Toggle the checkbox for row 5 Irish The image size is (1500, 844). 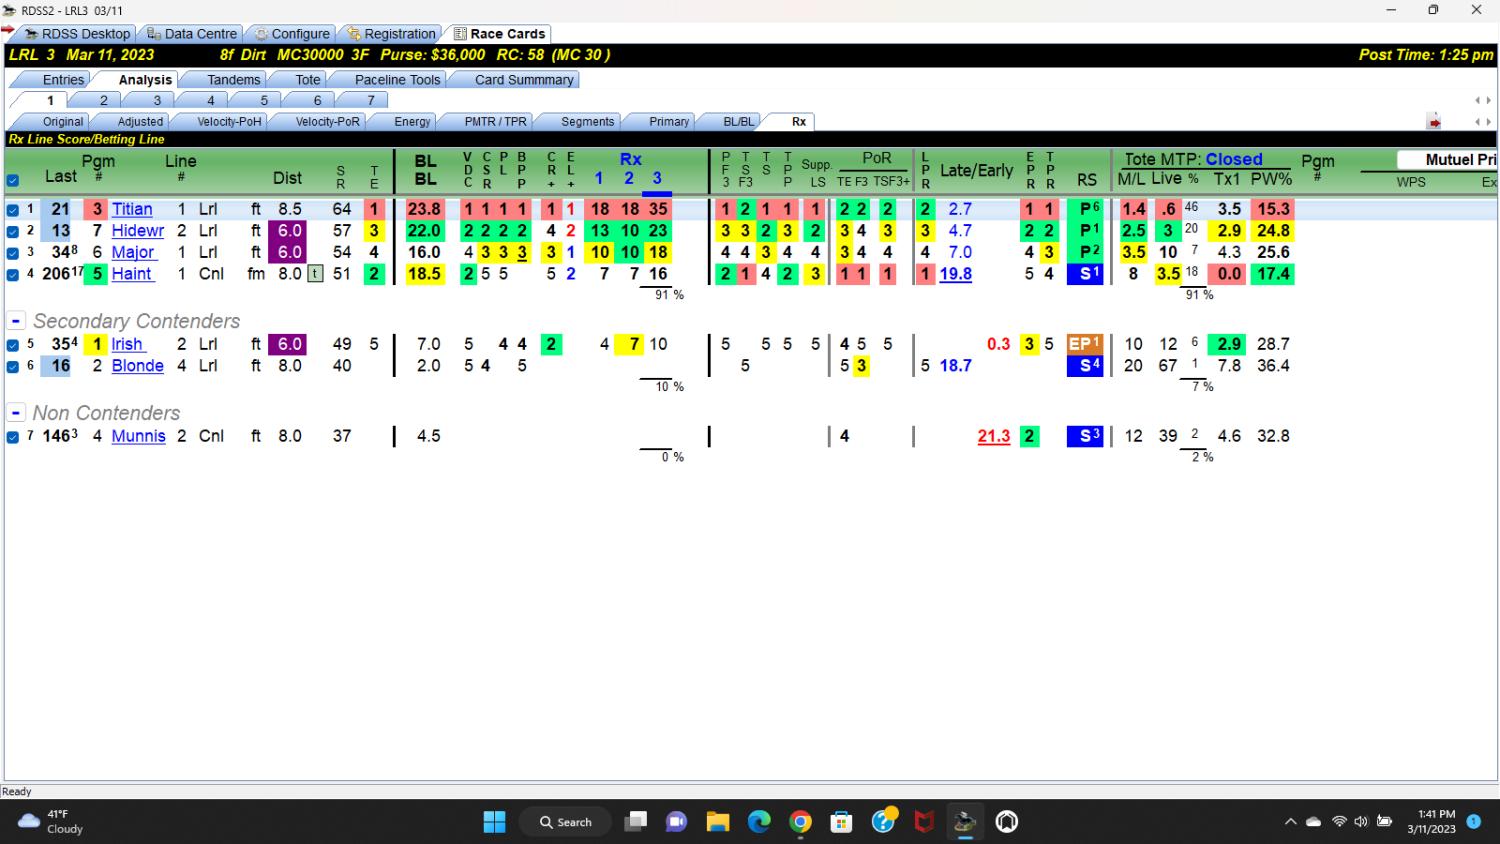click(x=13, y=345)
